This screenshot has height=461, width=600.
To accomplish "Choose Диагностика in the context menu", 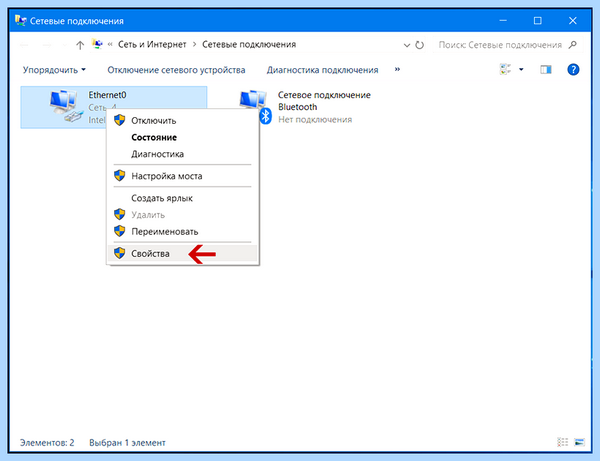I will 183,154.
